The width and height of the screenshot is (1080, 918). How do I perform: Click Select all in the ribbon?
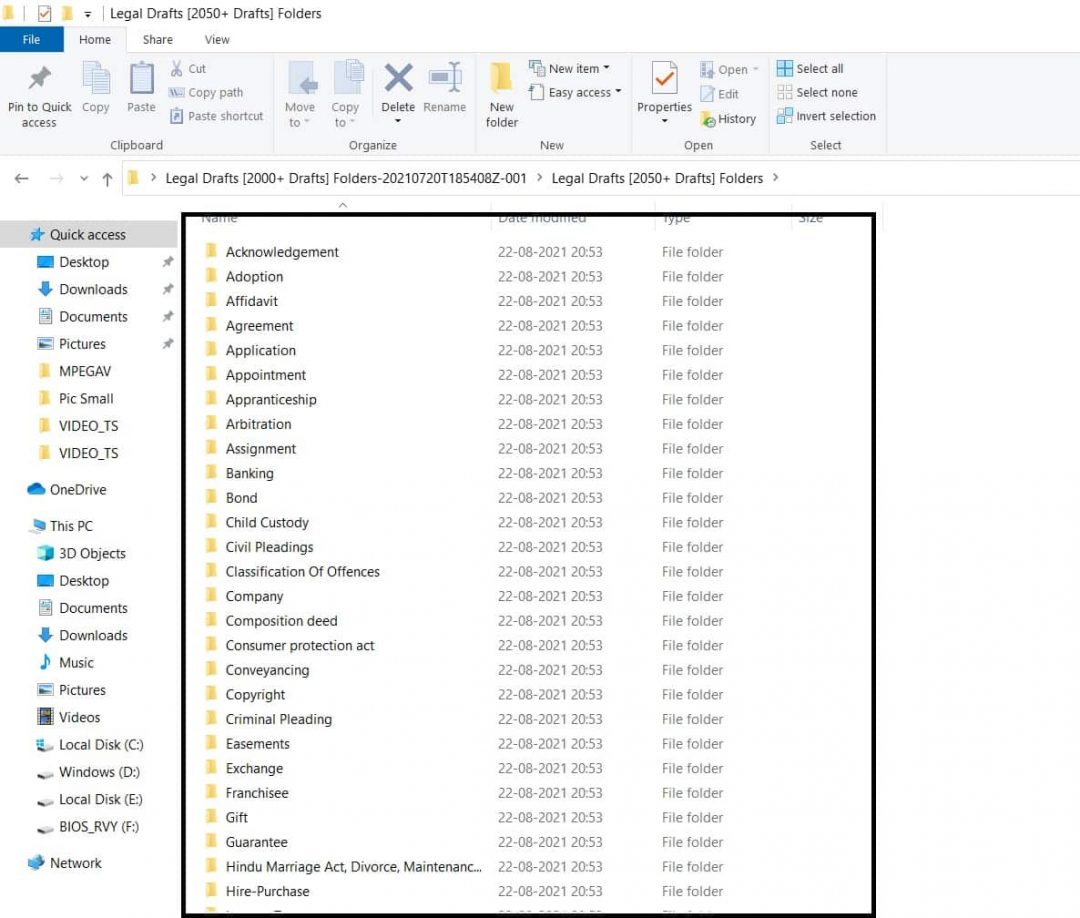click(x=811, y=69)
